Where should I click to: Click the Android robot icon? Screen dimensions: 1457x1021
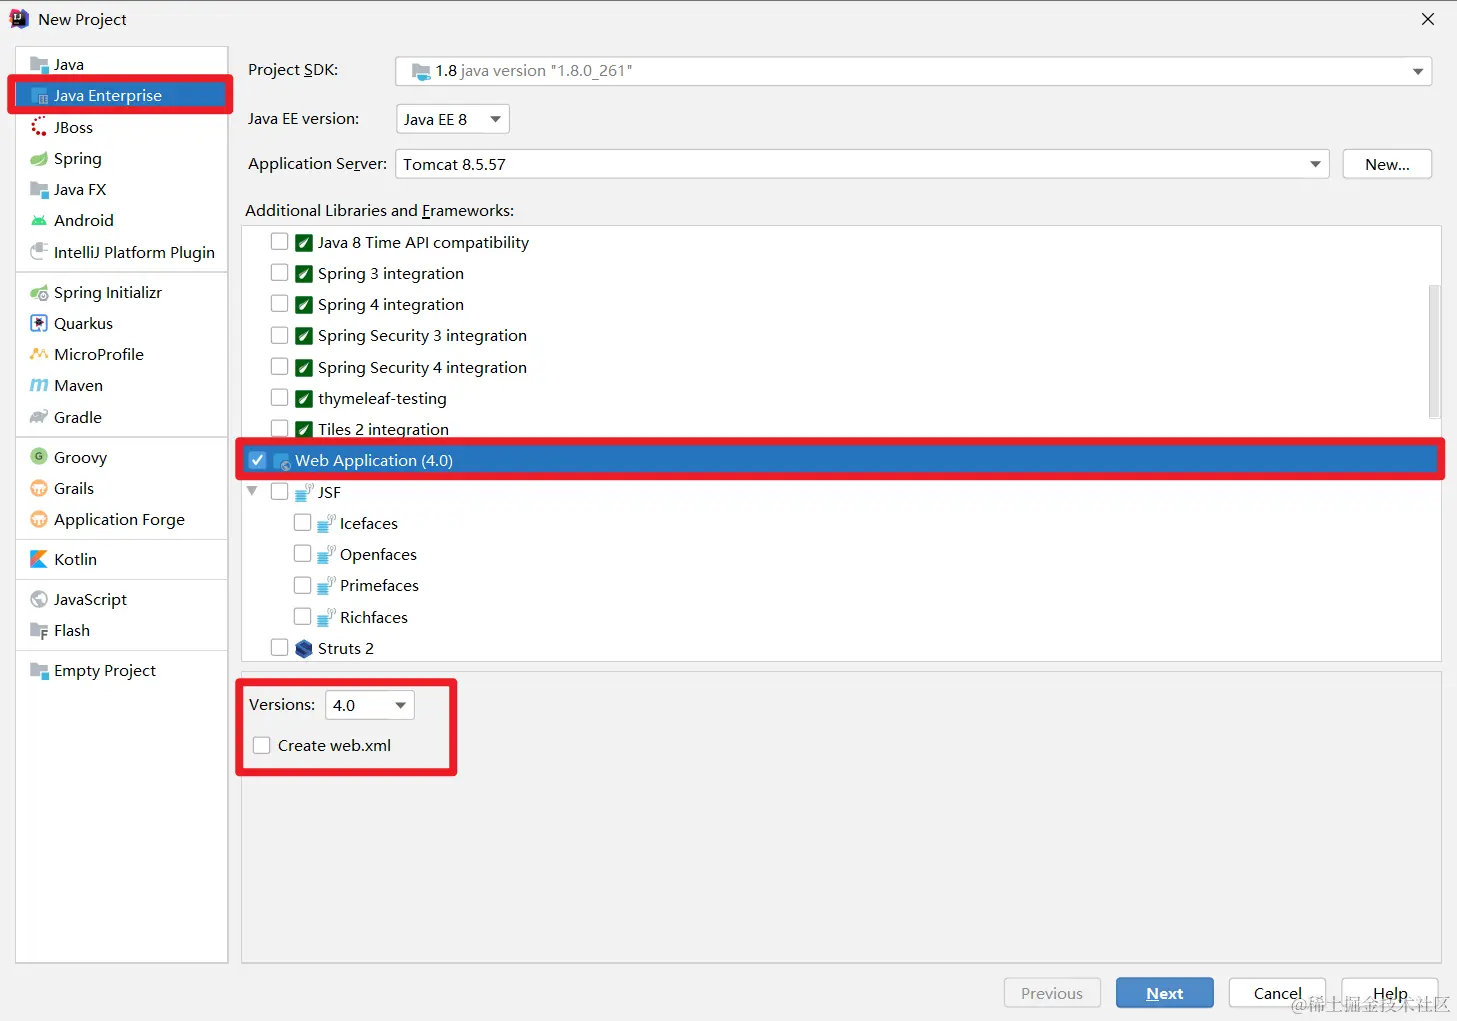tap(39, 221)
